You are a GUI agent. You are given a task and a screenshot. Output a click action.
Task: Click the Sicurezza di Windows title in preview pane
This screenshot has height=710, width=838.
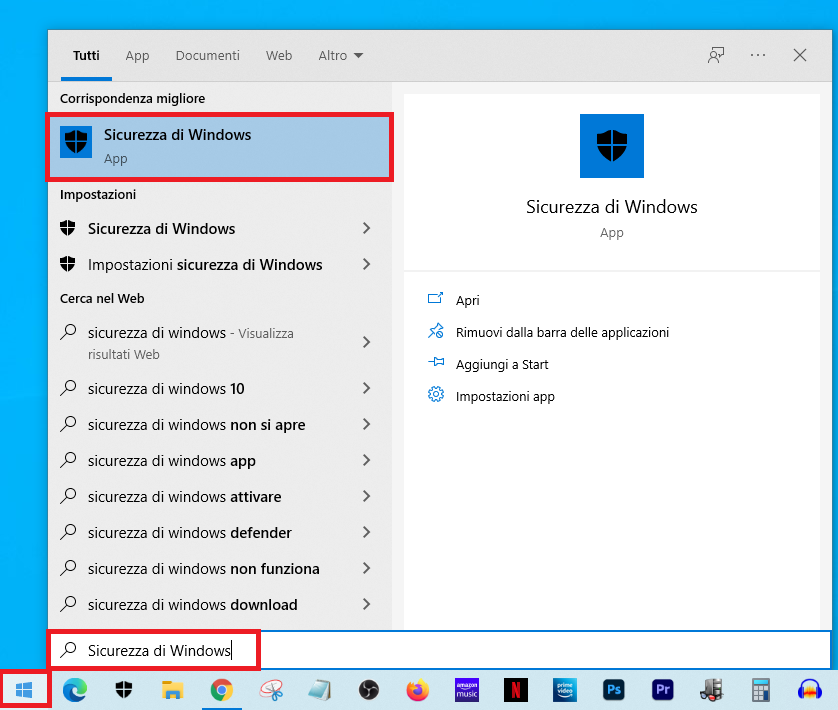[612, 207]
